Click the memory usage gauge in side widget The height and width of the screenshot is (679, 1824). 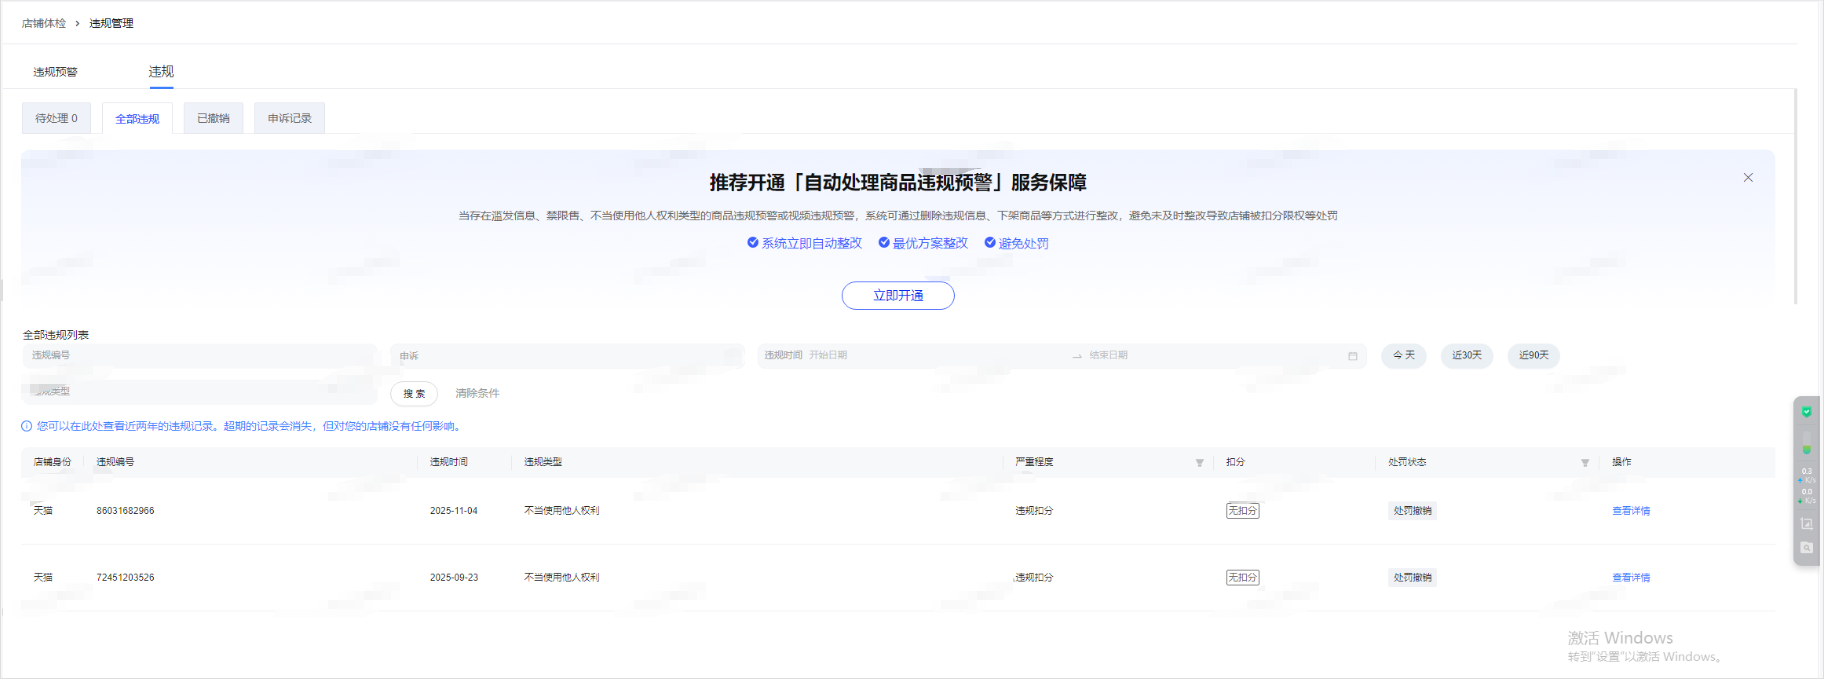click(1806, 445)
